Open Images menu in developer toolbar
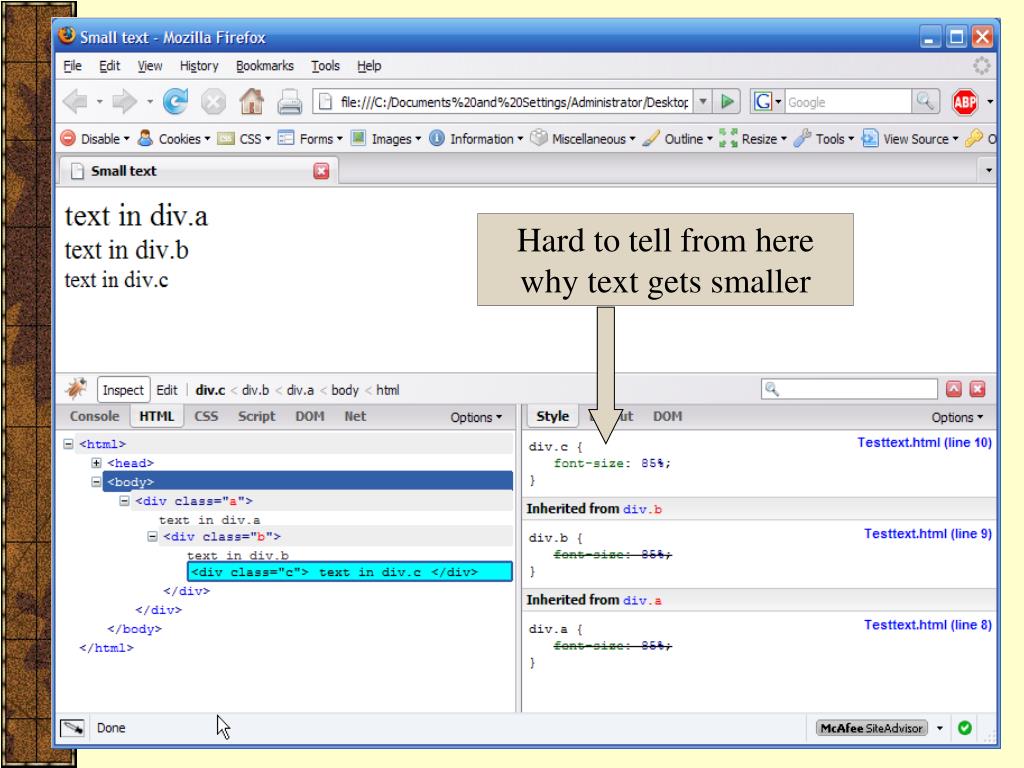Screen dimensions: 1024x768 click(x=386, y=138)
